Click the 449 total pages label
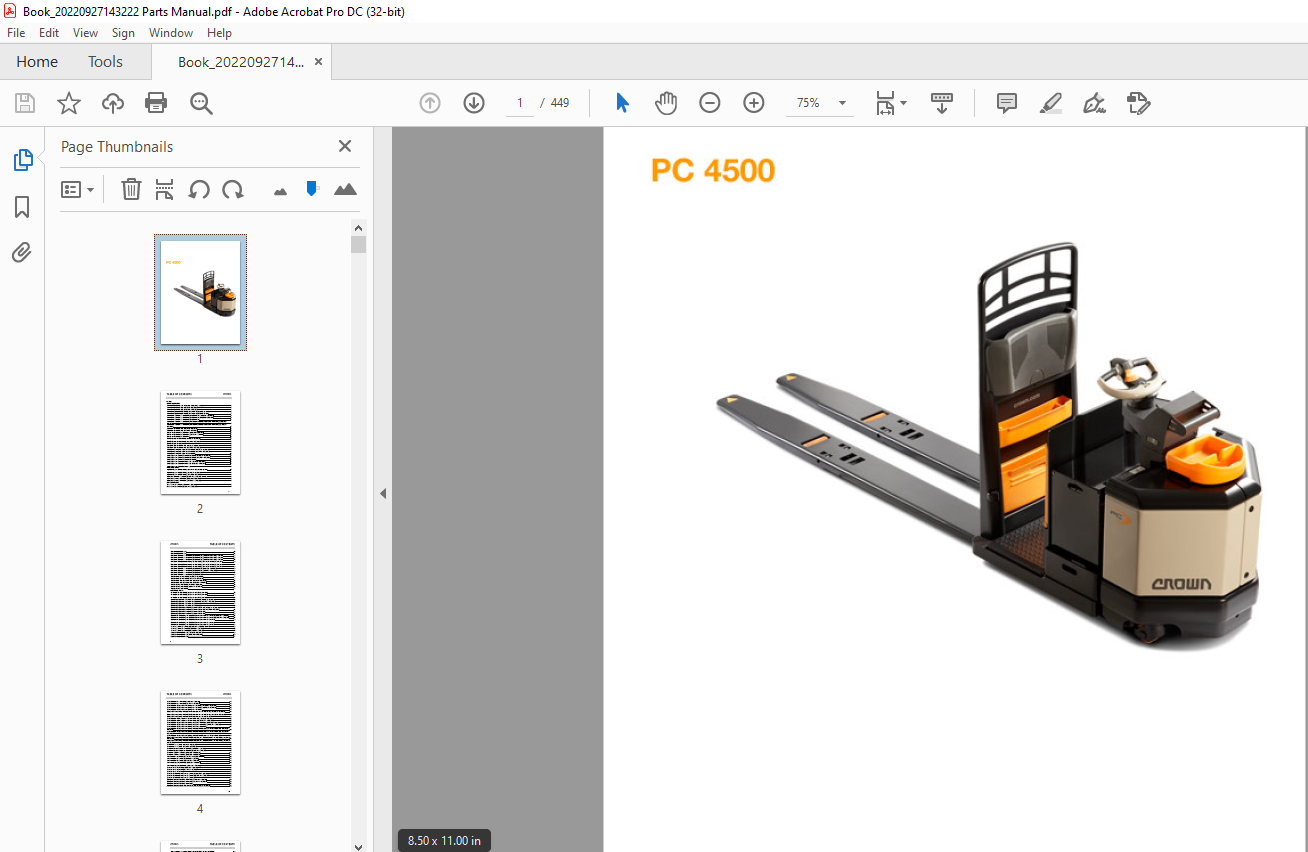This screenshot has width=1308, height=852. coord(560,103)
